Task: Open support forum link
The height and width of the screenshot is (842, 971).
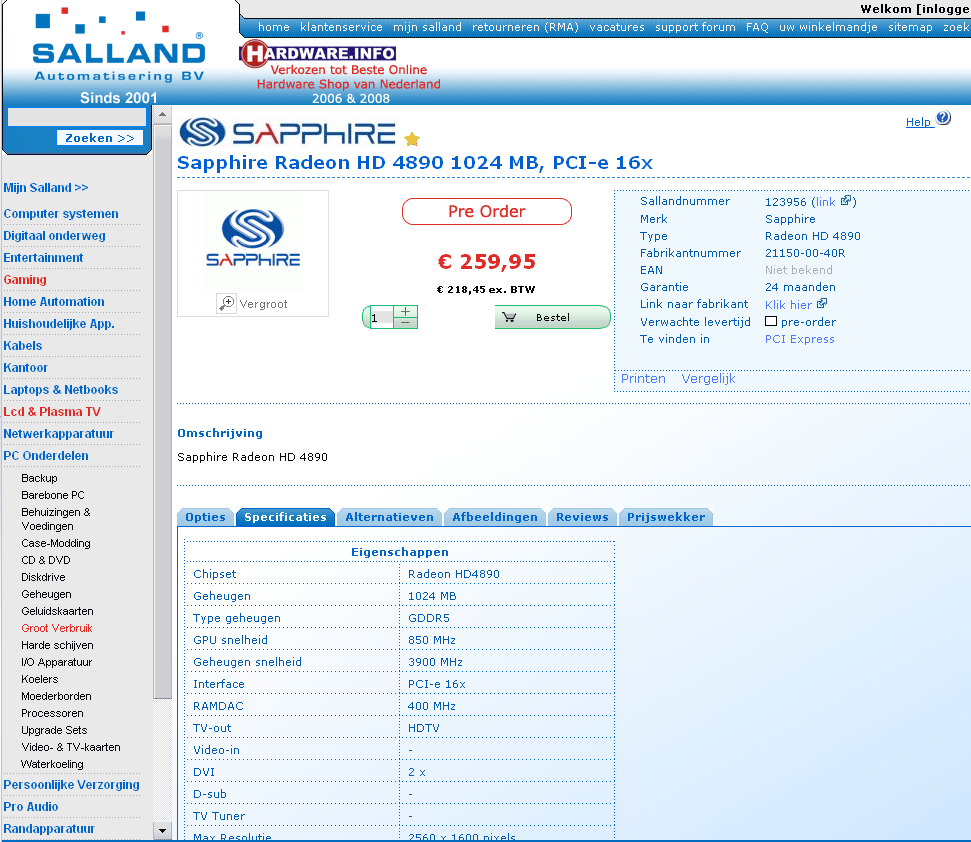Action: 695,27
